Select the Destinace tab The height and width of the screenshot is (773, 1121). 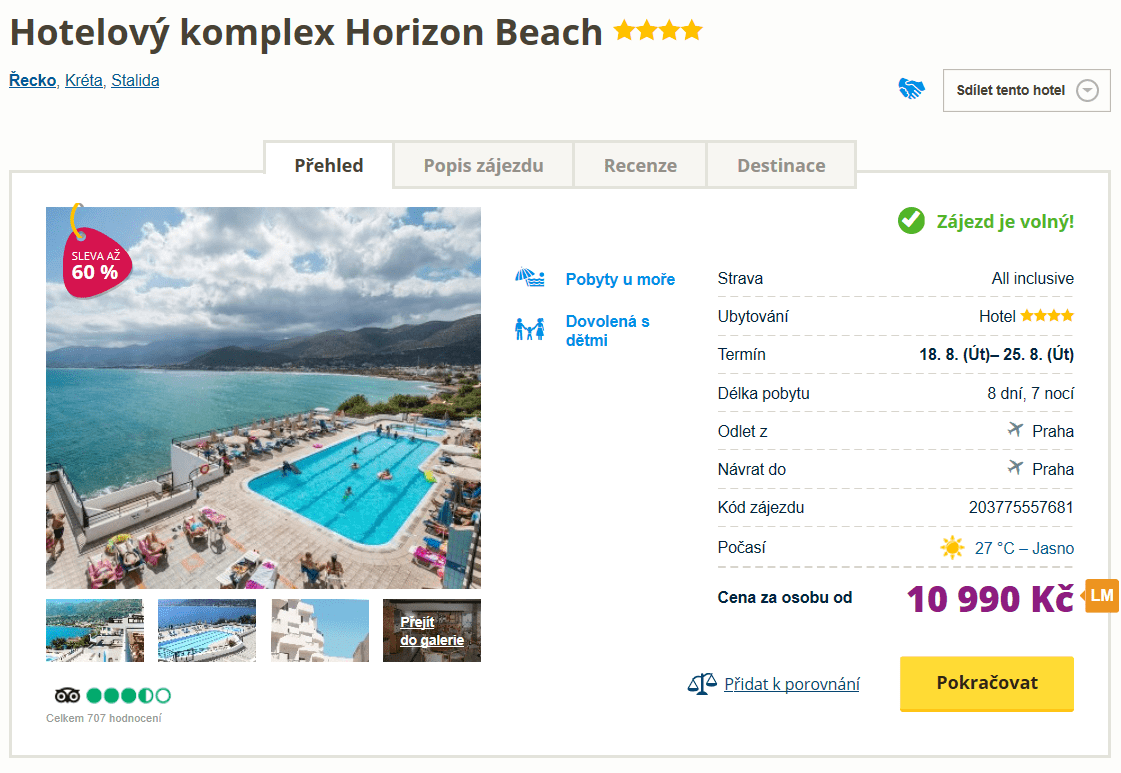point(781,166)
